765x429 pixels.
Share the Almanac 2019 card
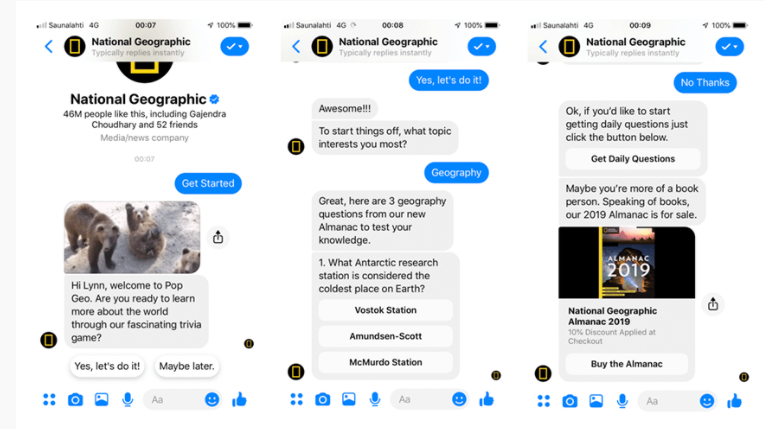[x=713, y=304]
